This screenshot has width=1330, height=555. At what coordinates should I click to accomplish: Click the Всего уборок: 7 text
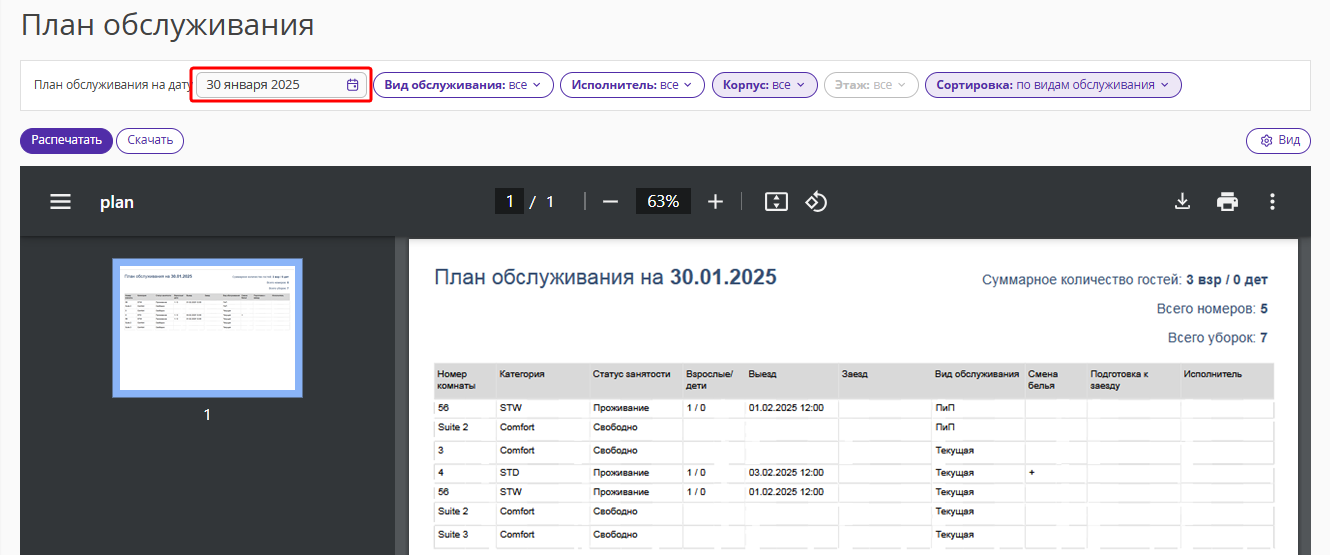pyautogui.click(x=1218, y=339)
